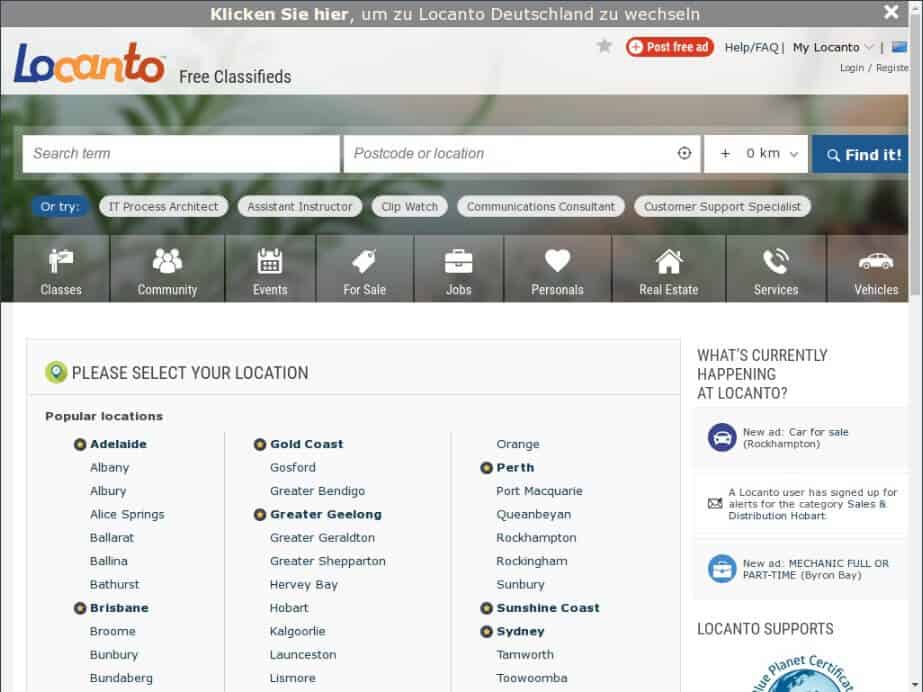The width and height of the screenshot is (923, 692).
Task: Click the green location pin icon
Action: [56, 372]
